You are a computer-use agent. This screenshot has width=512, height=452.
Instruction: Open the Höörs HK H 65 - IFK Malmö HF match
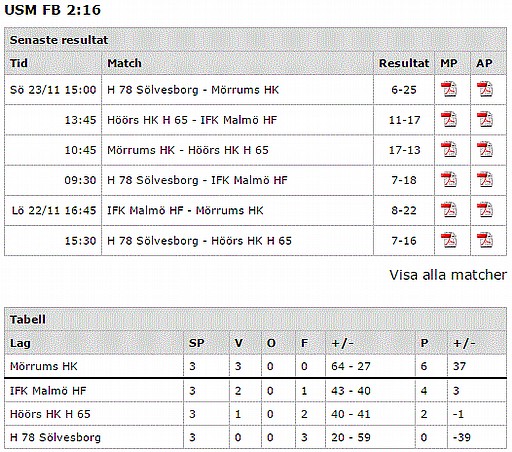pyautogui.click(x=192, y=120)
